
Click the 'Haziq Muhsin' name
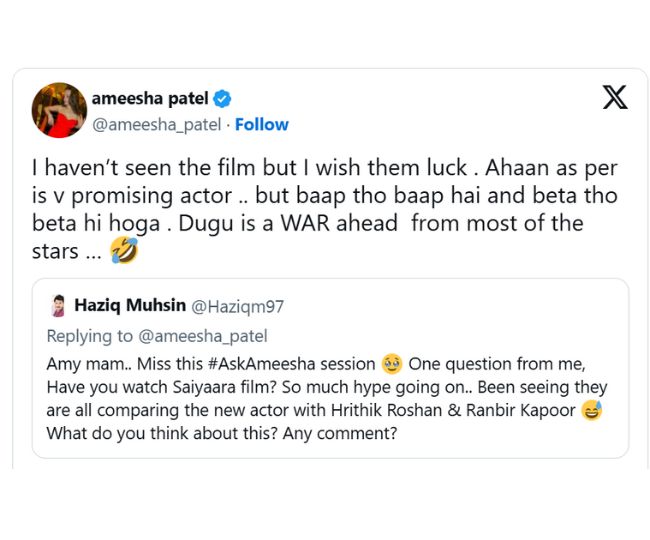[x=125, y=307]
